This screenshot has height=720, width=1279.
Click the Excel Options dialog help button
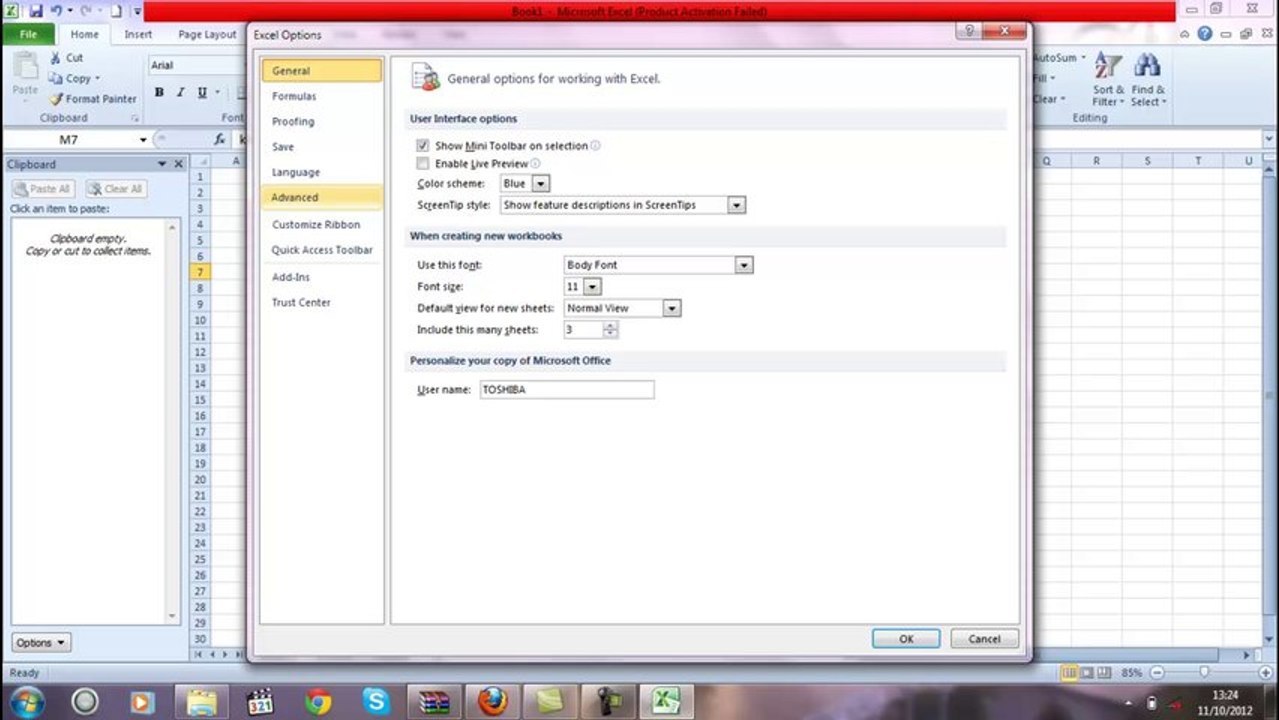point(967,32)
